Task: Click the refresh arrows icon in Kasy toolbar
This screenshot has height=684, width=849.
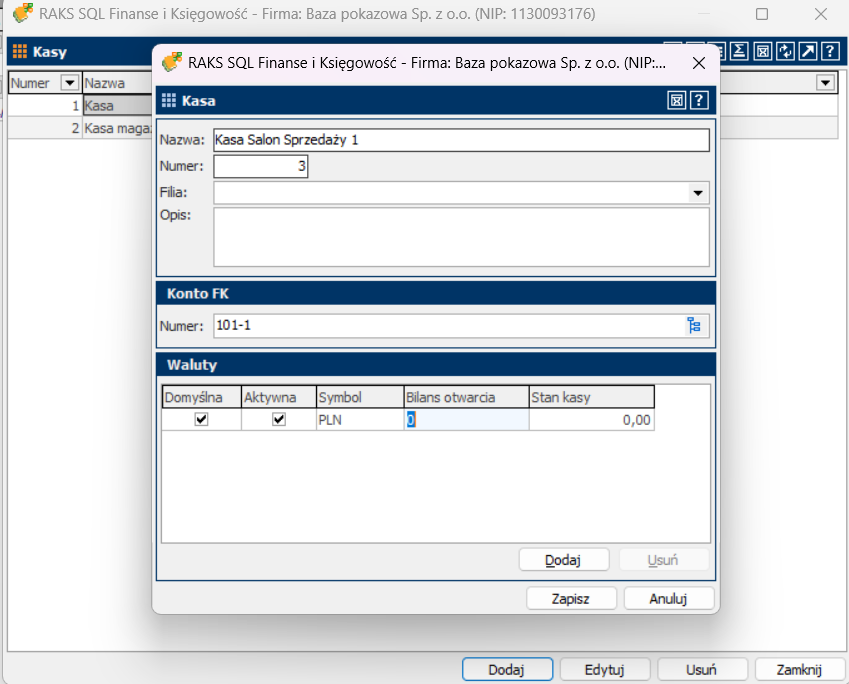Action: 785,51
